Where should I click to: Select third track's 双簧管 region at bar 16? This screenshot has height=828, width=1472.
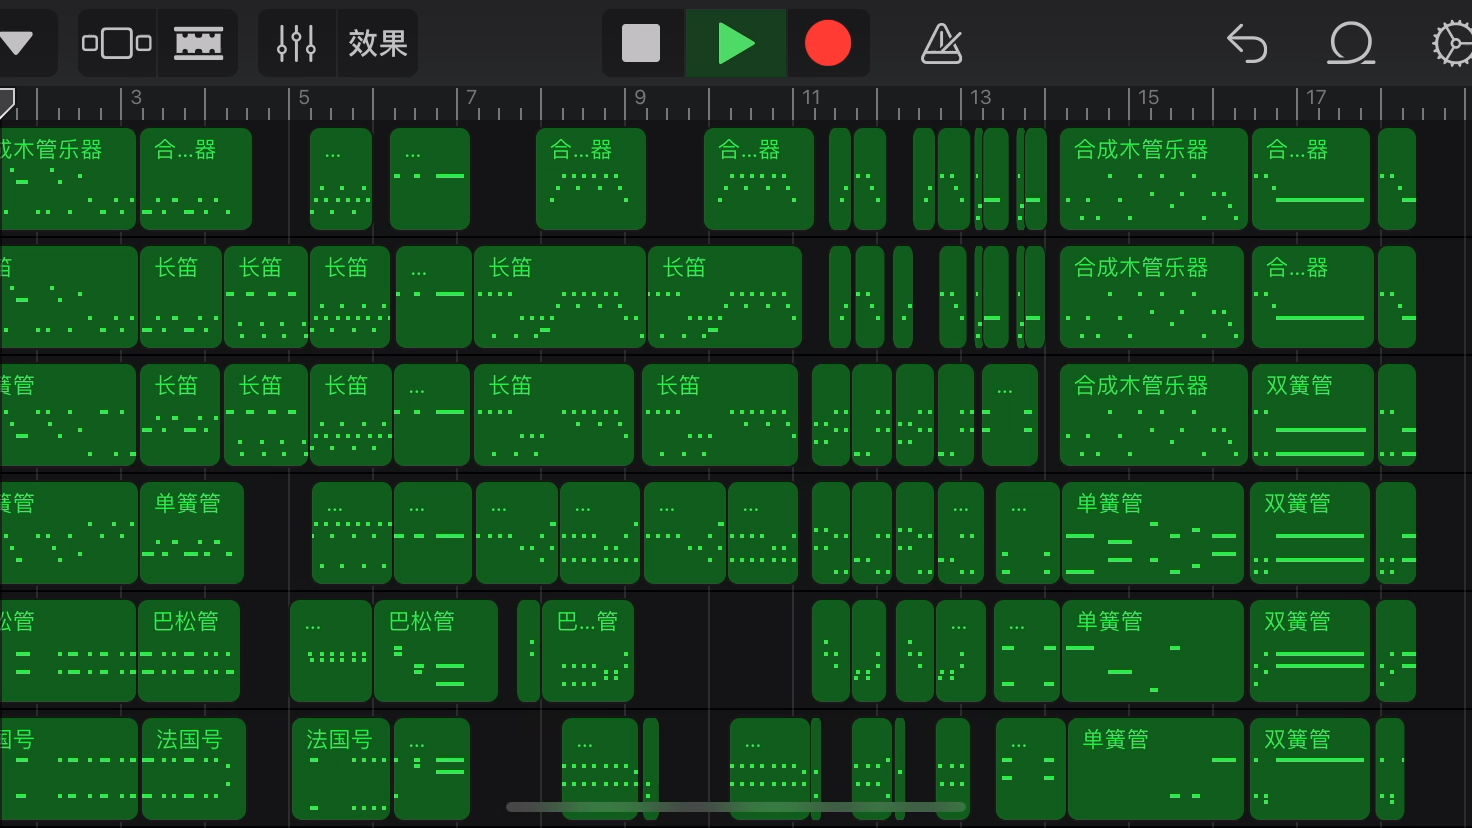1311,415
